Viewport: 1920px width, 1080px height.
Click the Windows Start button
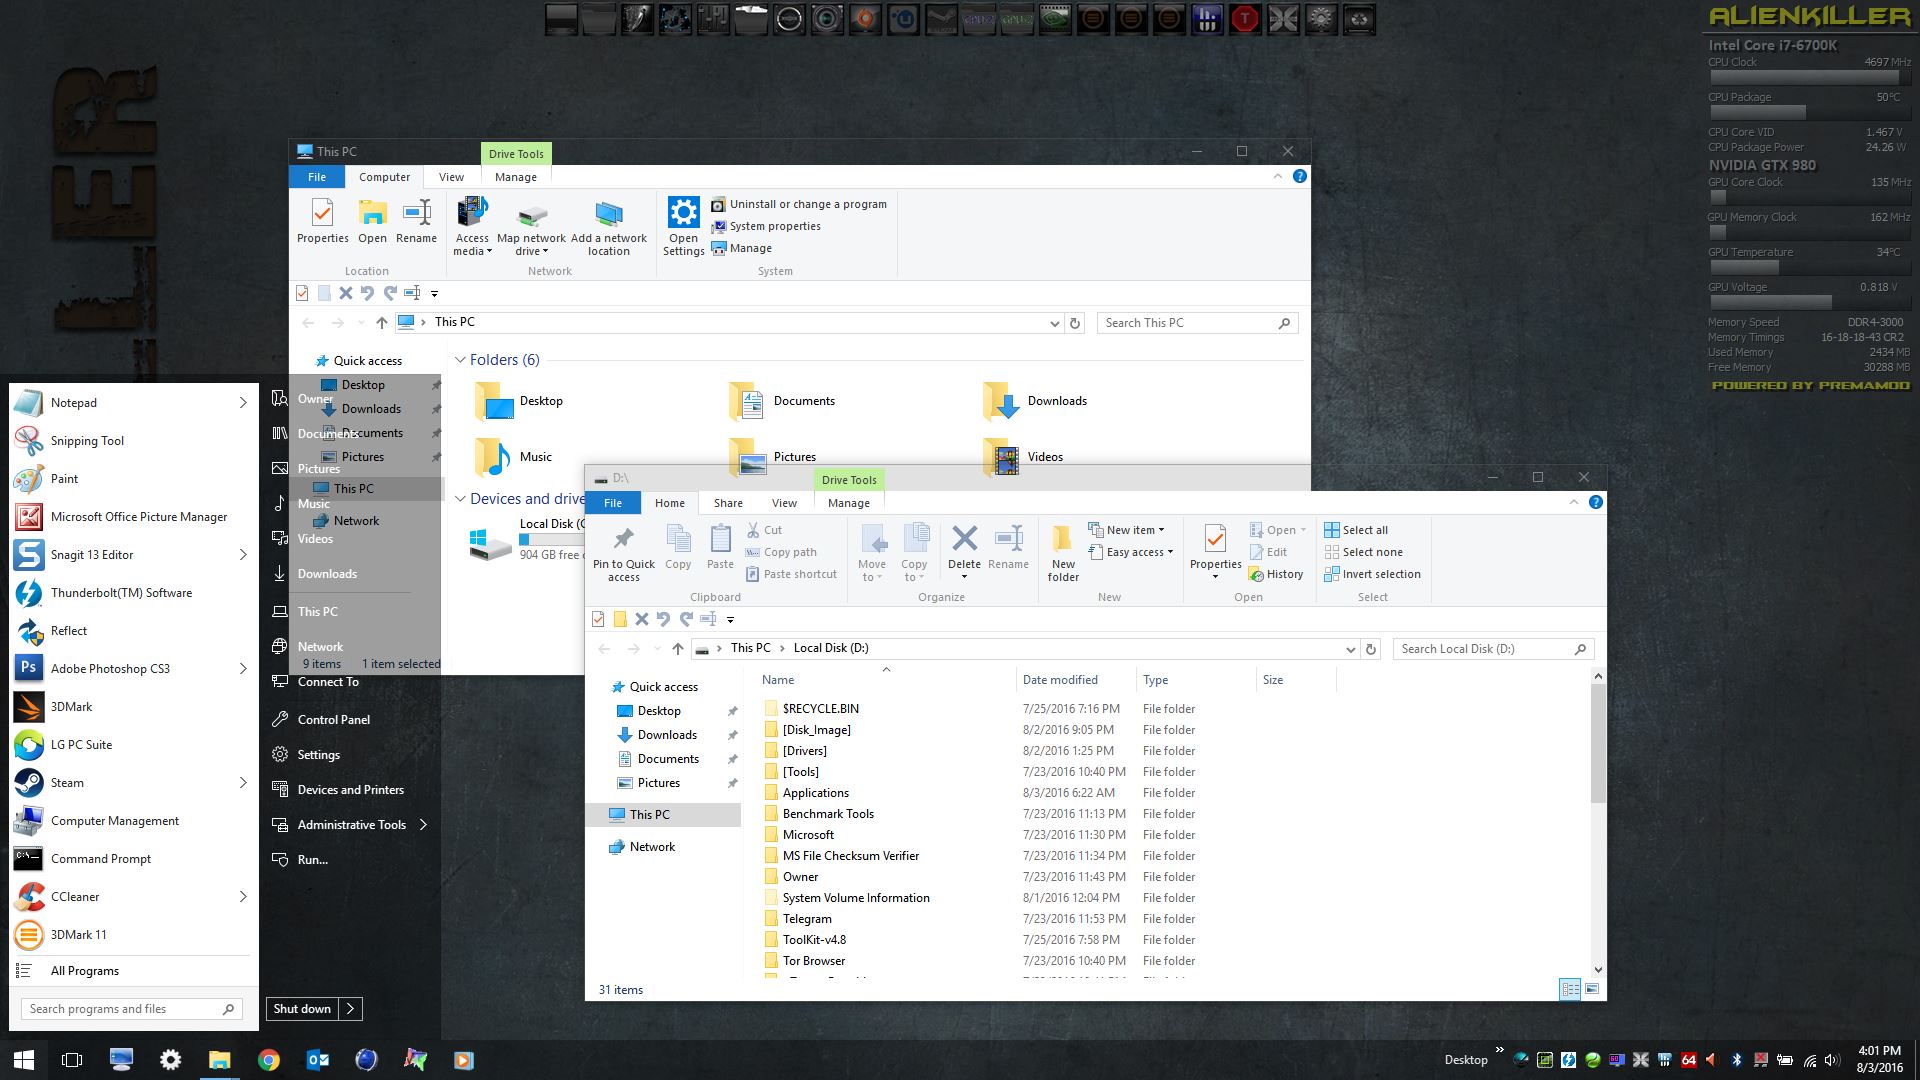[x=23, y=1060]
